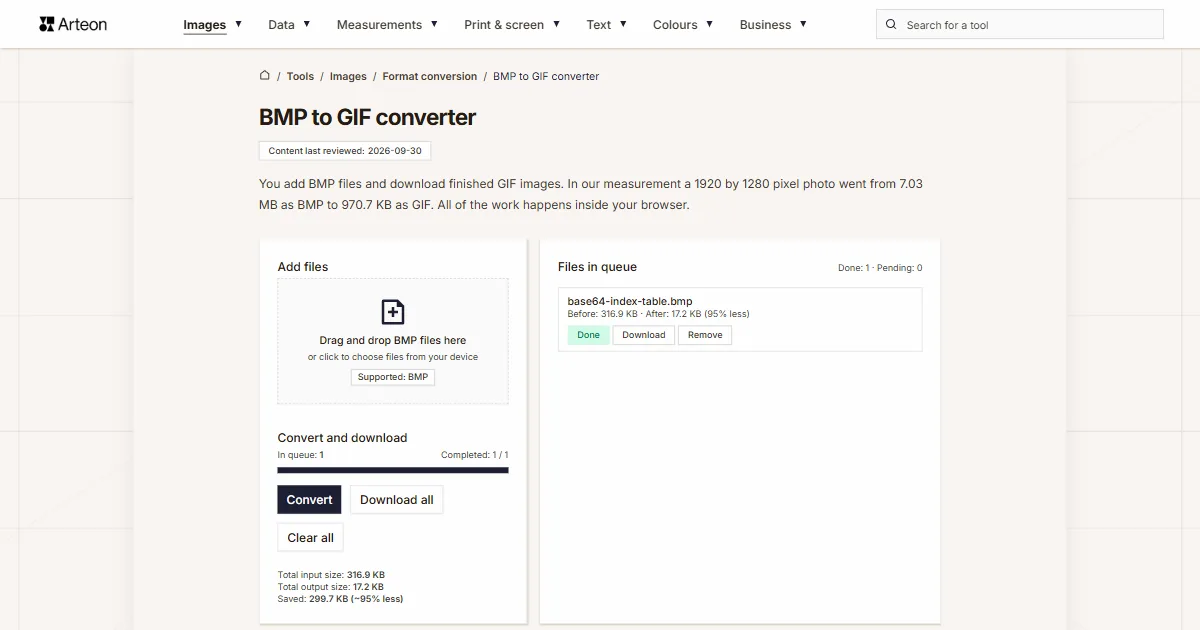
Task: Click the BMP files drop zone
Action: (393, 341)
